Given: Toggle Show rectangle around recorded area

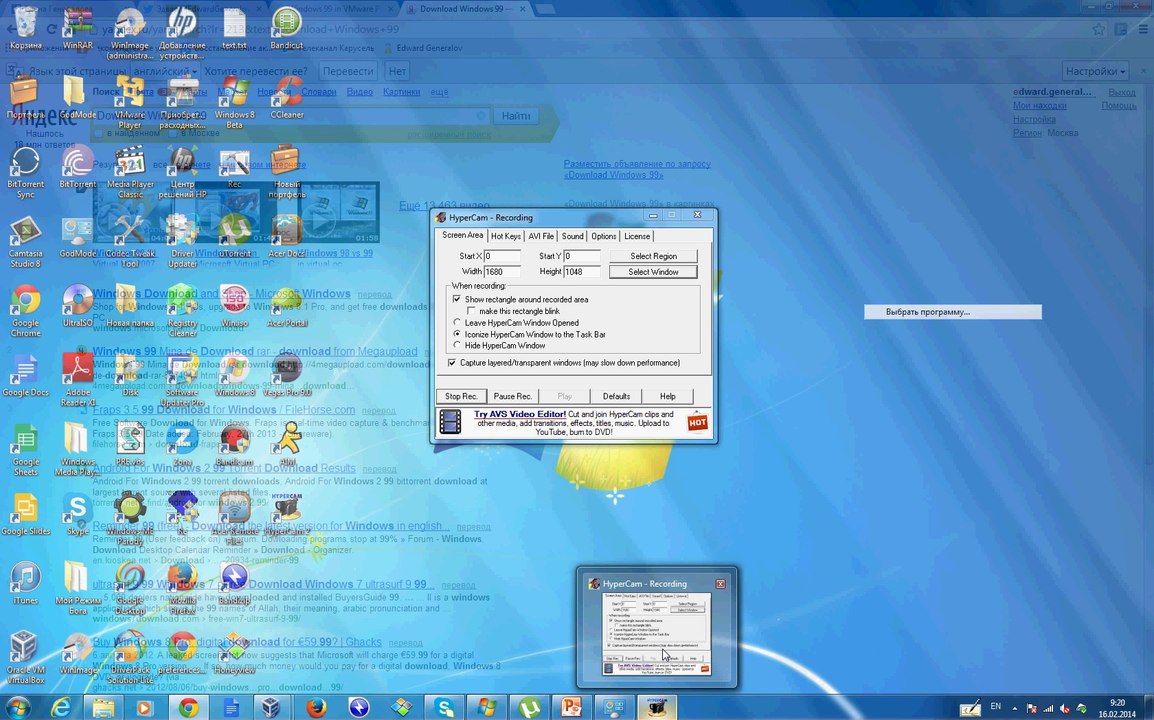Looking at the screenshot, I should [457, 299].
